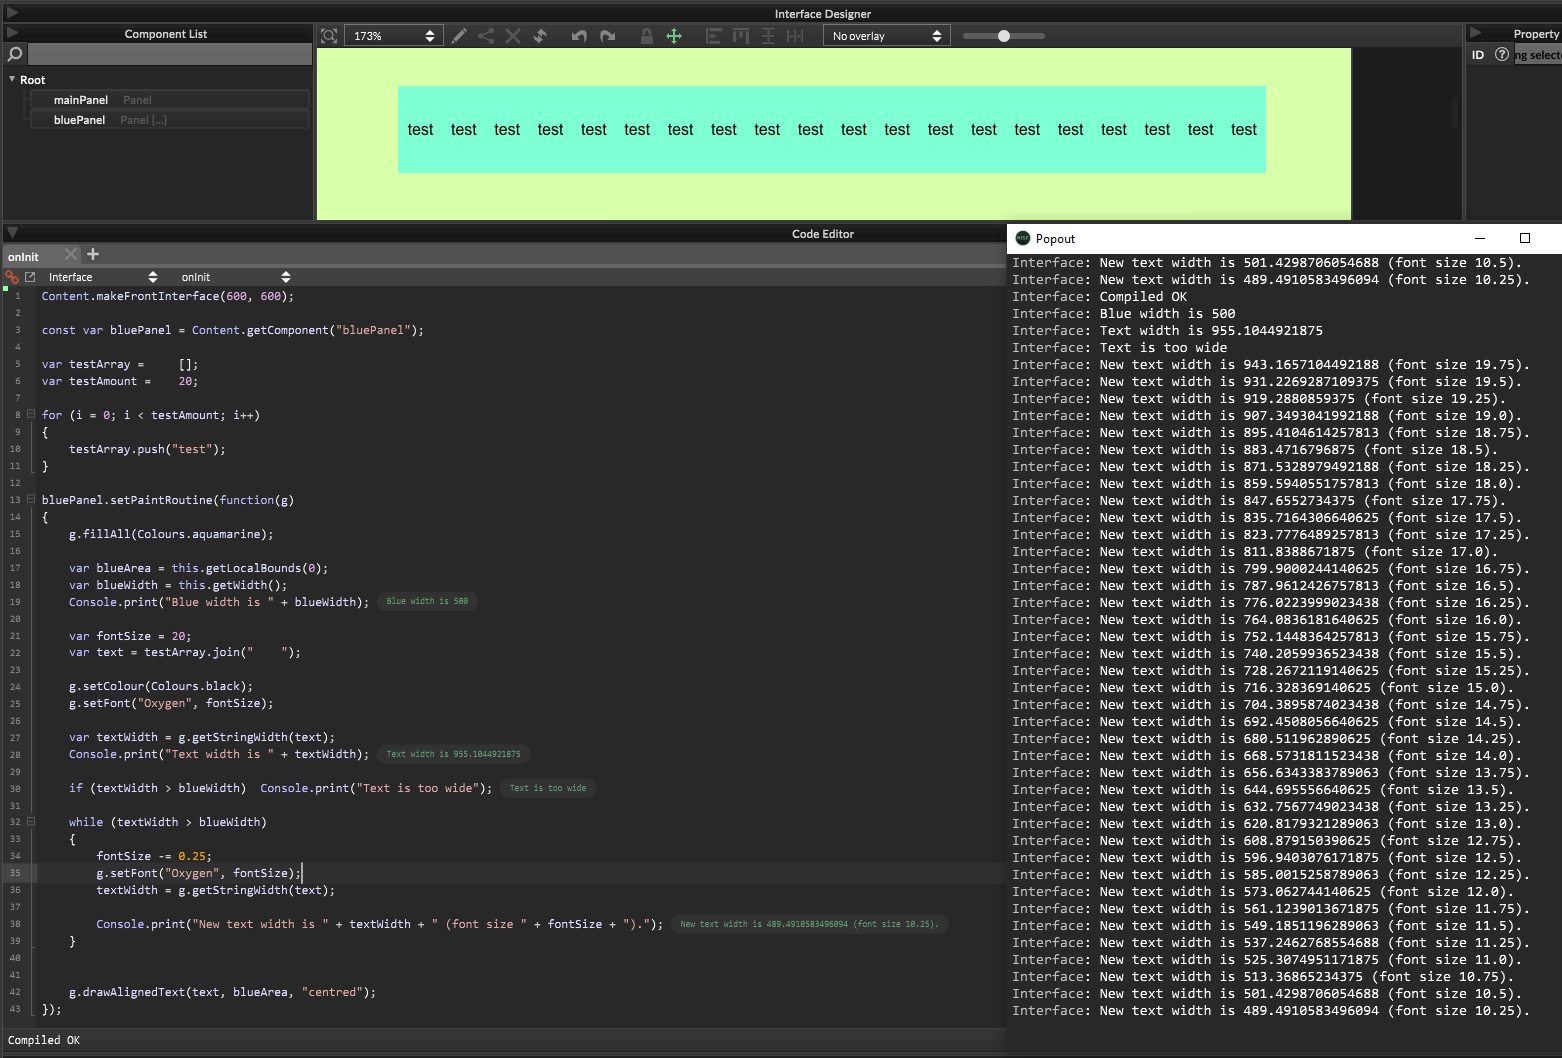Open the onInit callback dropdown
Image resolution: width=1562 pixels, height=1058 pixels.
point(235,277)
